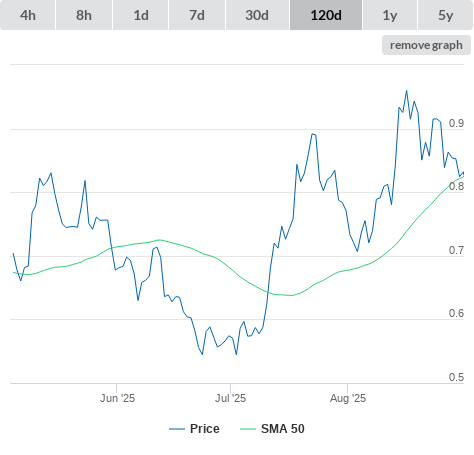Switch chart to 7d range

pos(197,15)
